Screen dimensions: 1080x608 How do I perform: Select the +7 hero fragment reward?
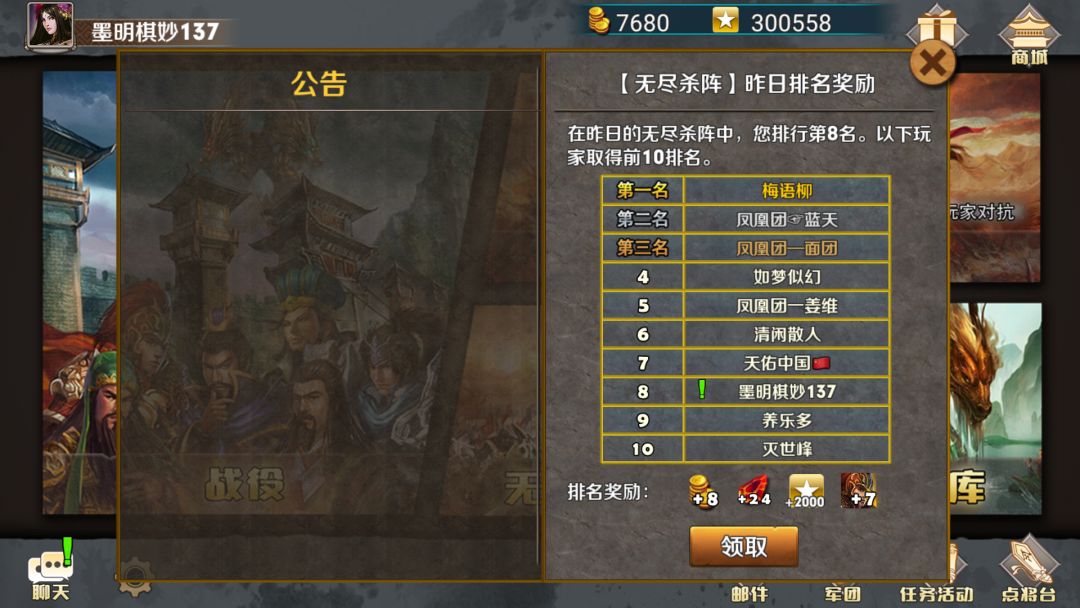858,491
